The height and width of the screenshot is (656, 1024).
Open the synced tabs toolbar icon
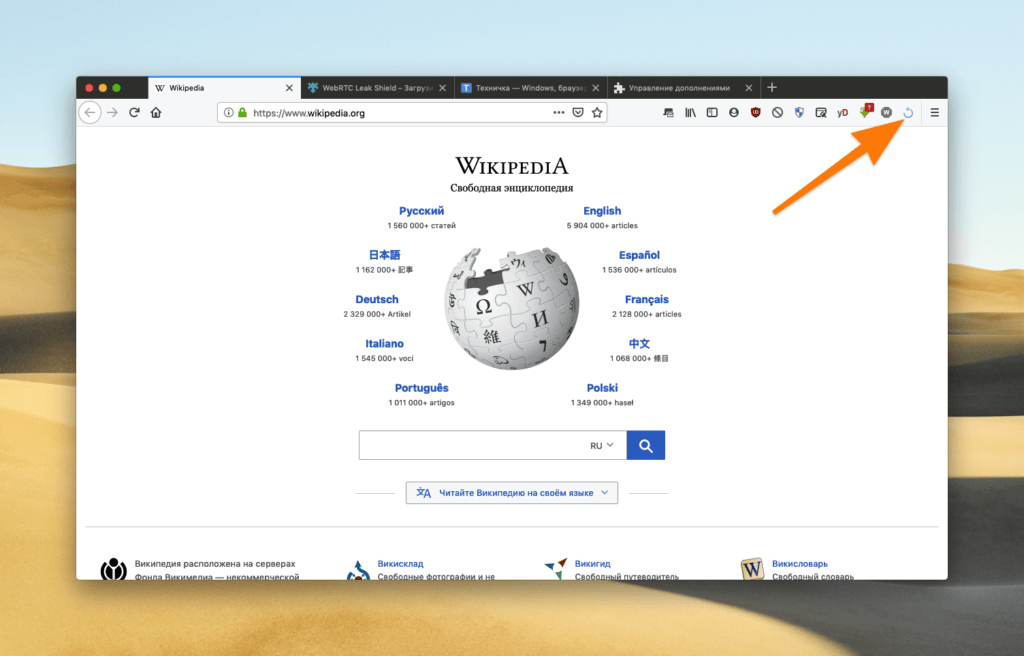(x=668, y=112)
